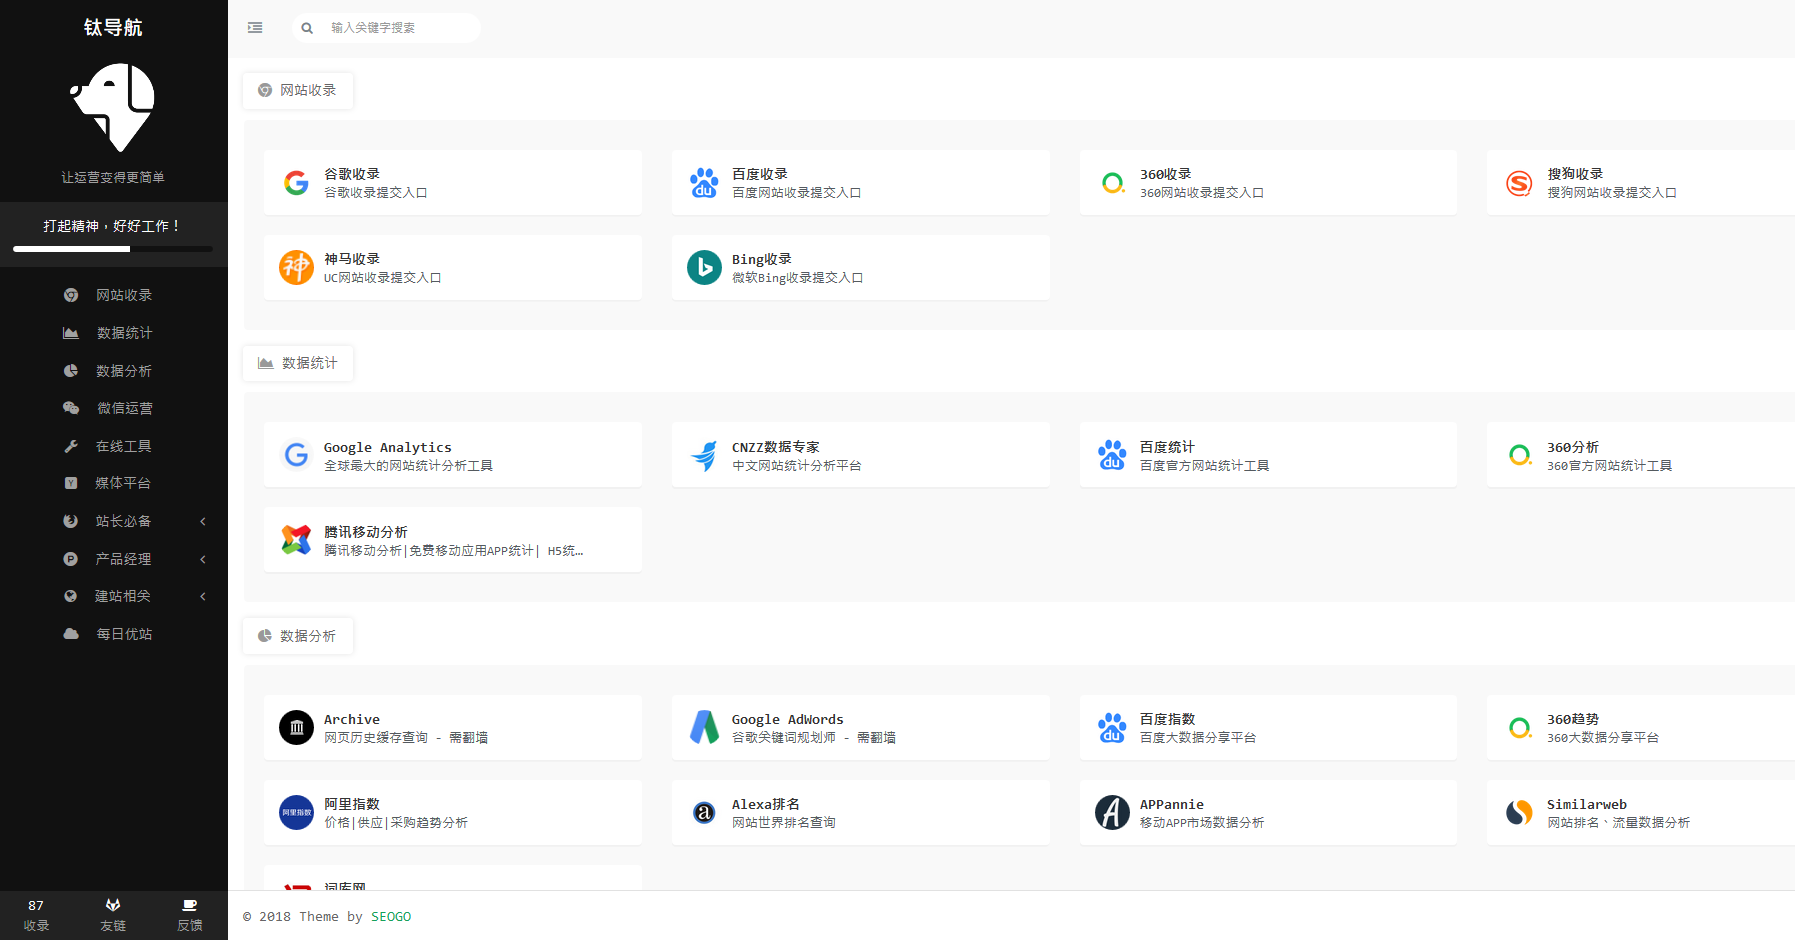Viewport: 1795px width, 940px height.
Task: Click the 钛导航 site title
Action: pos(113,27)
